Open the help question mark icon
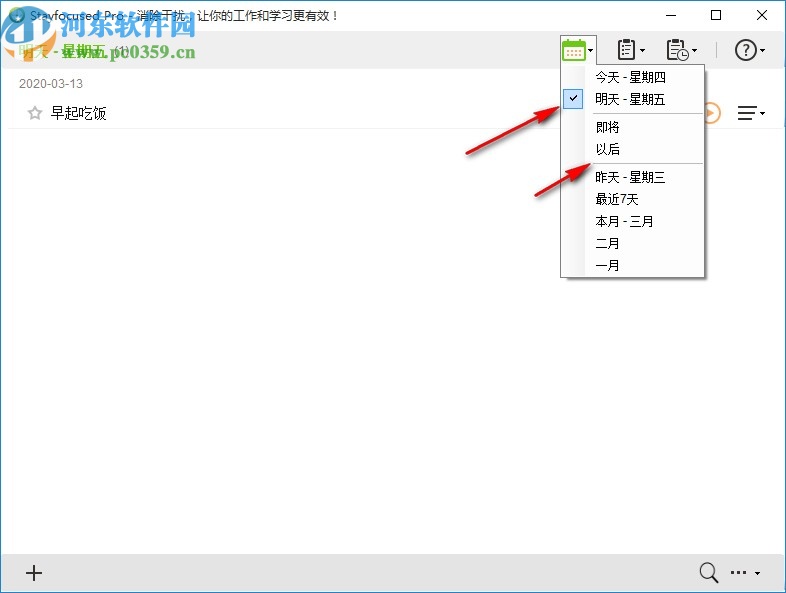786x593 pixels. pos(745,50)
